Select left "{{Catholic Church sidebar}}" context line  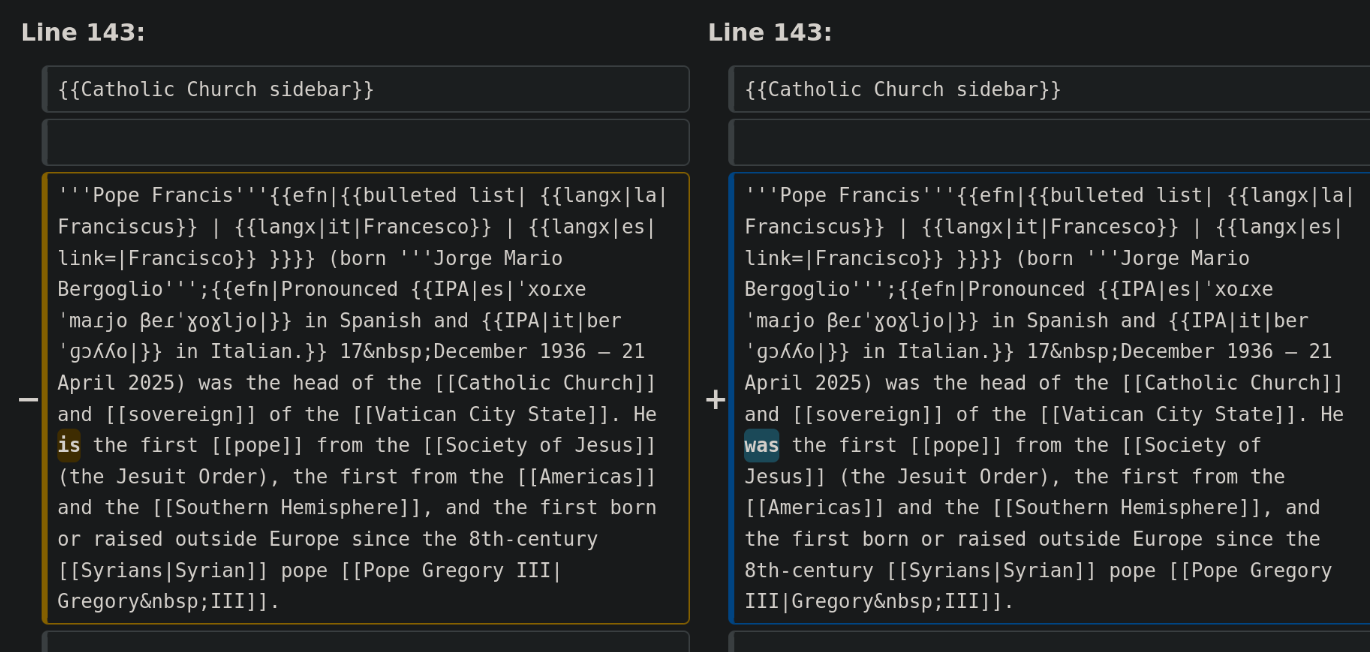(x=216, y=90)
